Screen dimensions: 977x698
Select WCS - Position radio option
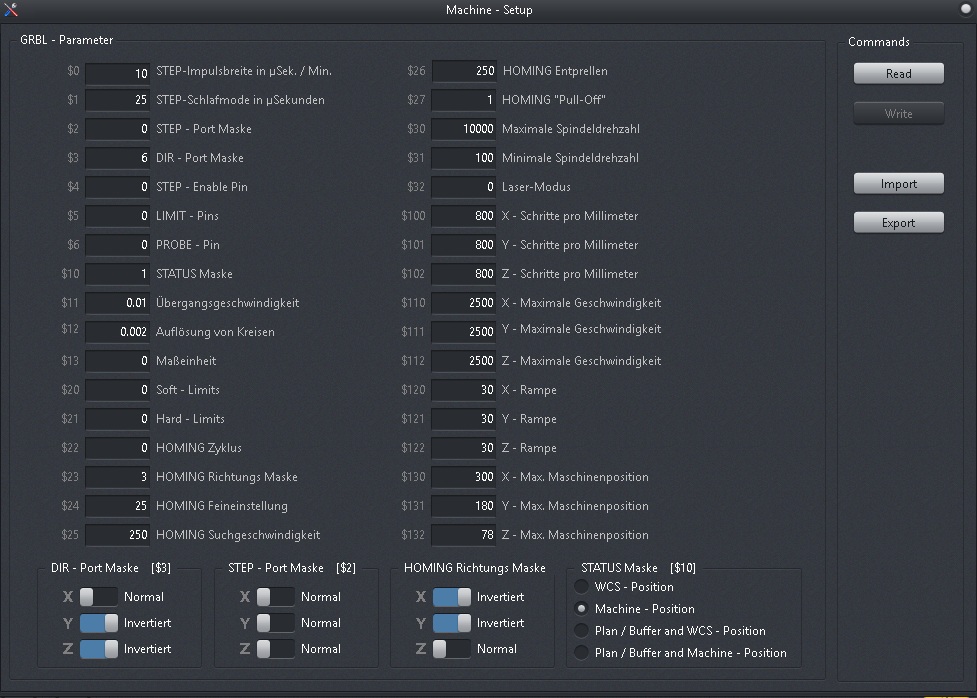tap(581, 587)
